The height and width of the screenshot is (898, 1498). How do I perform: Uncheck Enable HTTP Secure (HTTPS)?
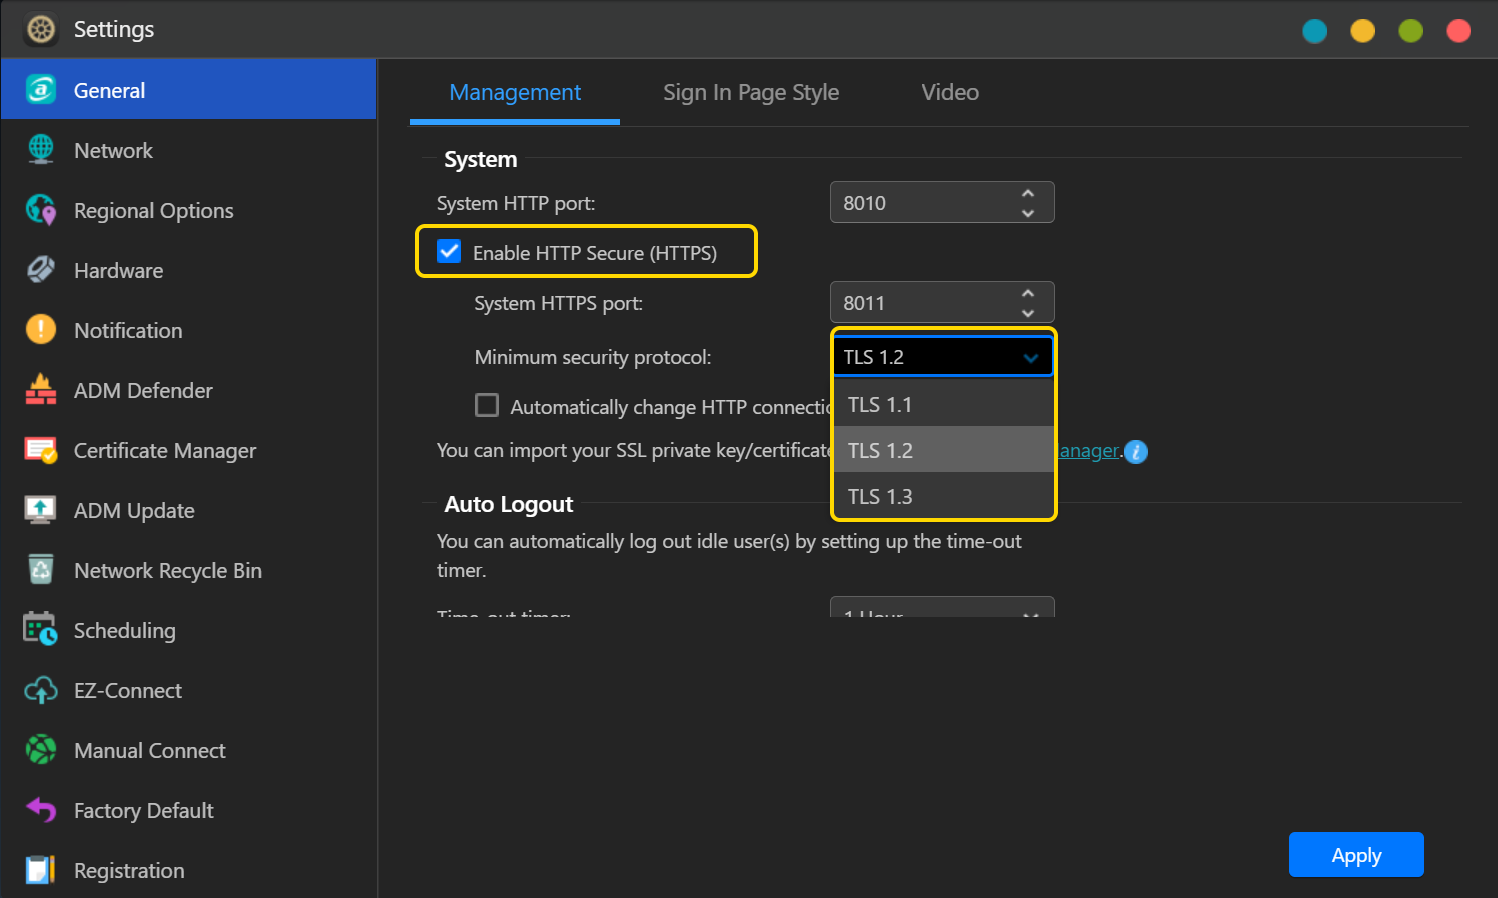pyautogui.click(x=449, y=251)
